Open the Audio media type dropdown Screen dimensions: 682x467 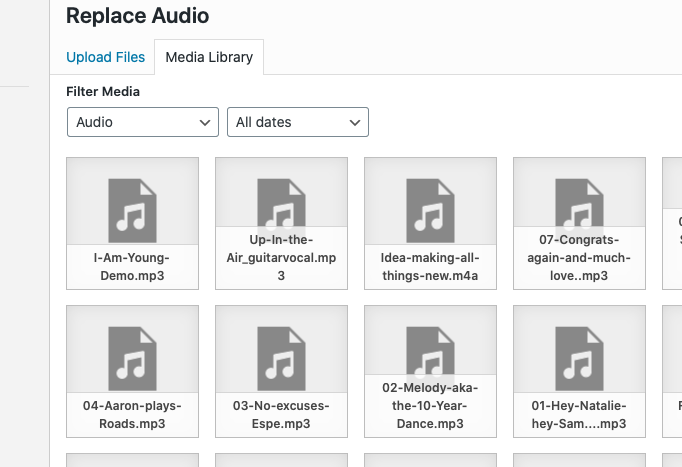click(x=143, y=122)
